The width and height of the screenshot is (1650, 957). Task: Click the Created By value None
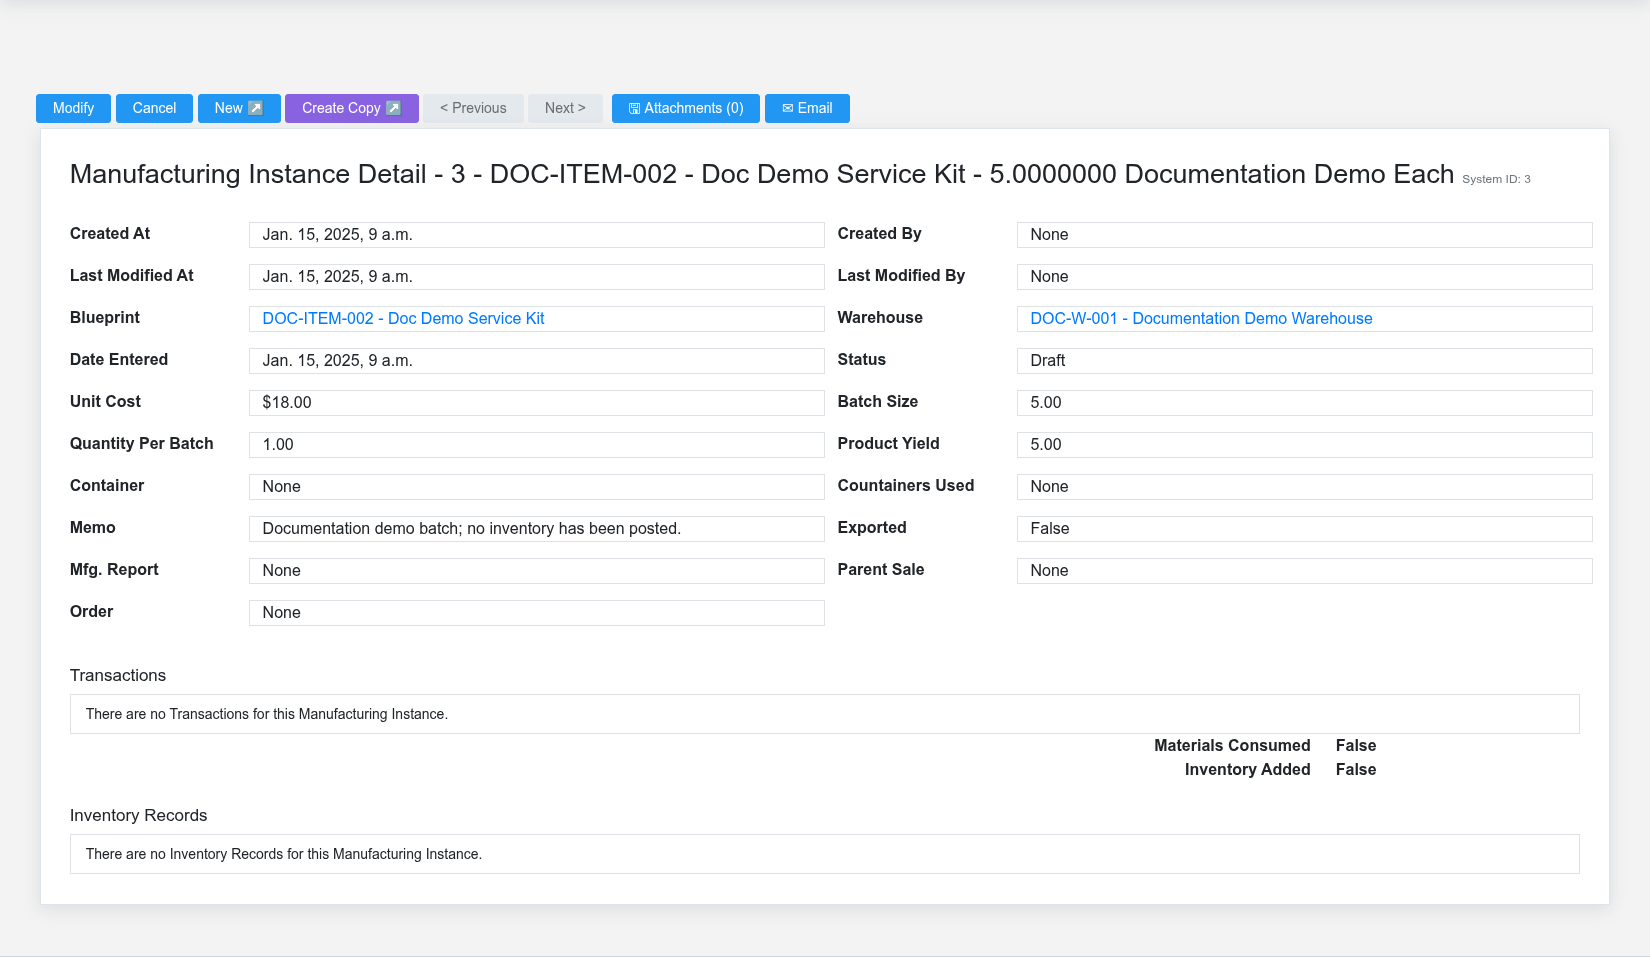1304,235
